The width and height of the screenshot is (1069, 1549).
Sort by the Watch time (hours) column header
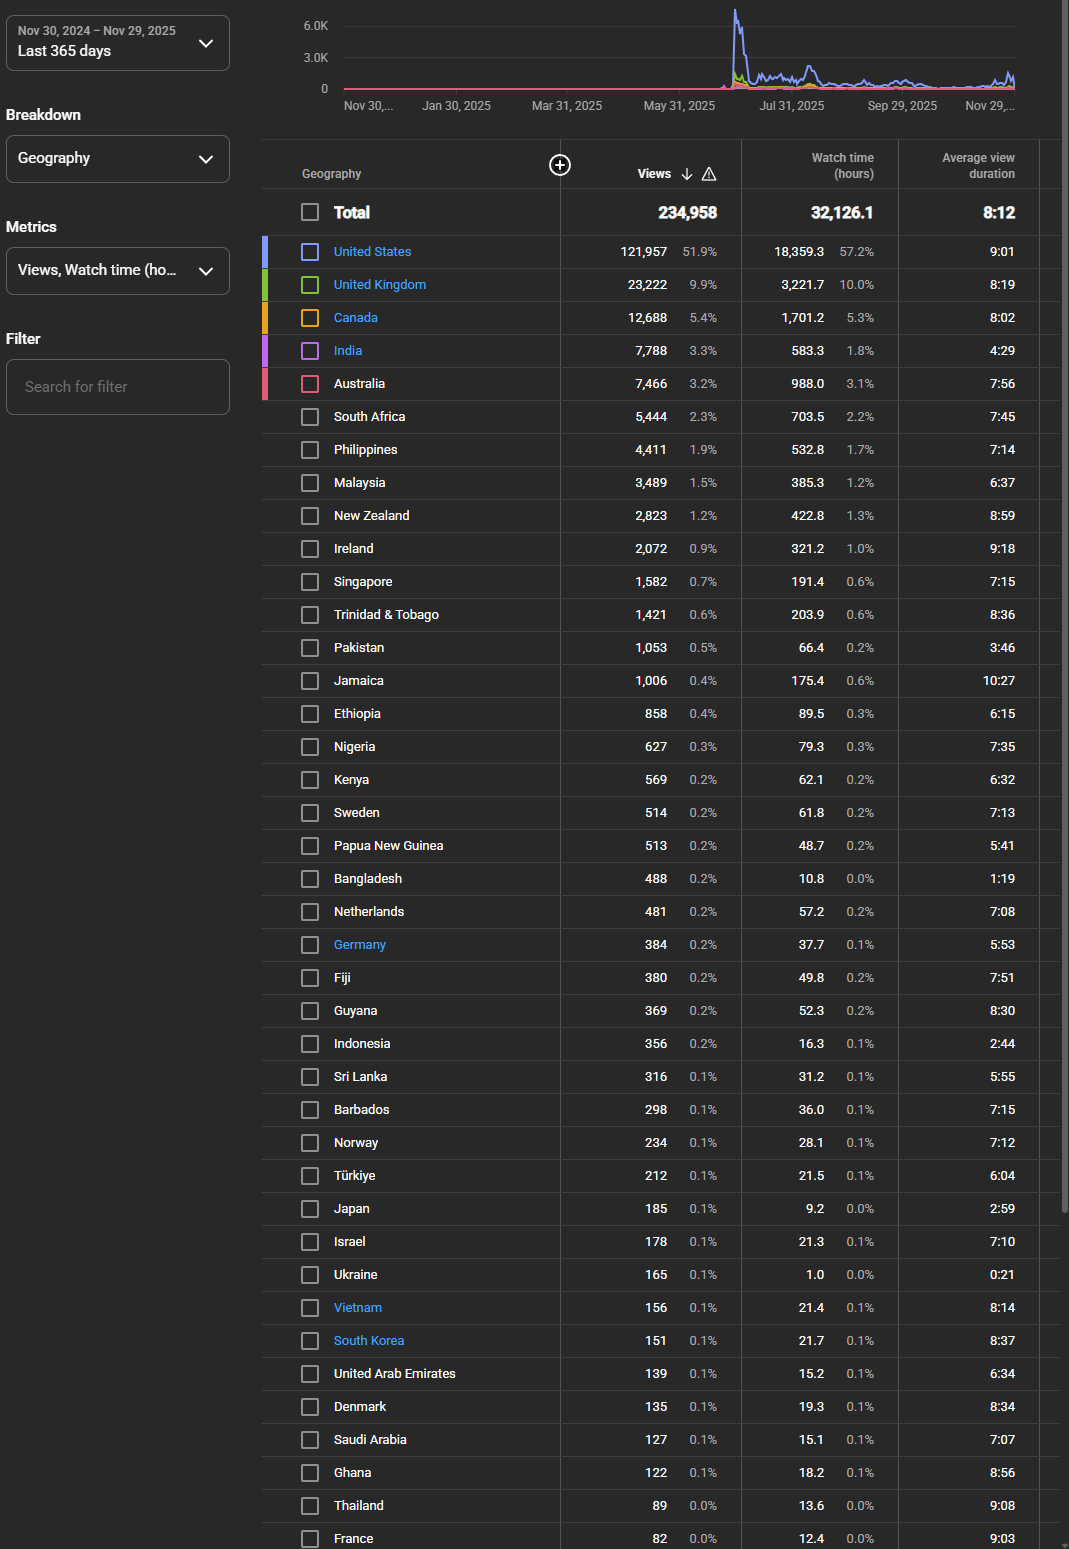point(842,166)
